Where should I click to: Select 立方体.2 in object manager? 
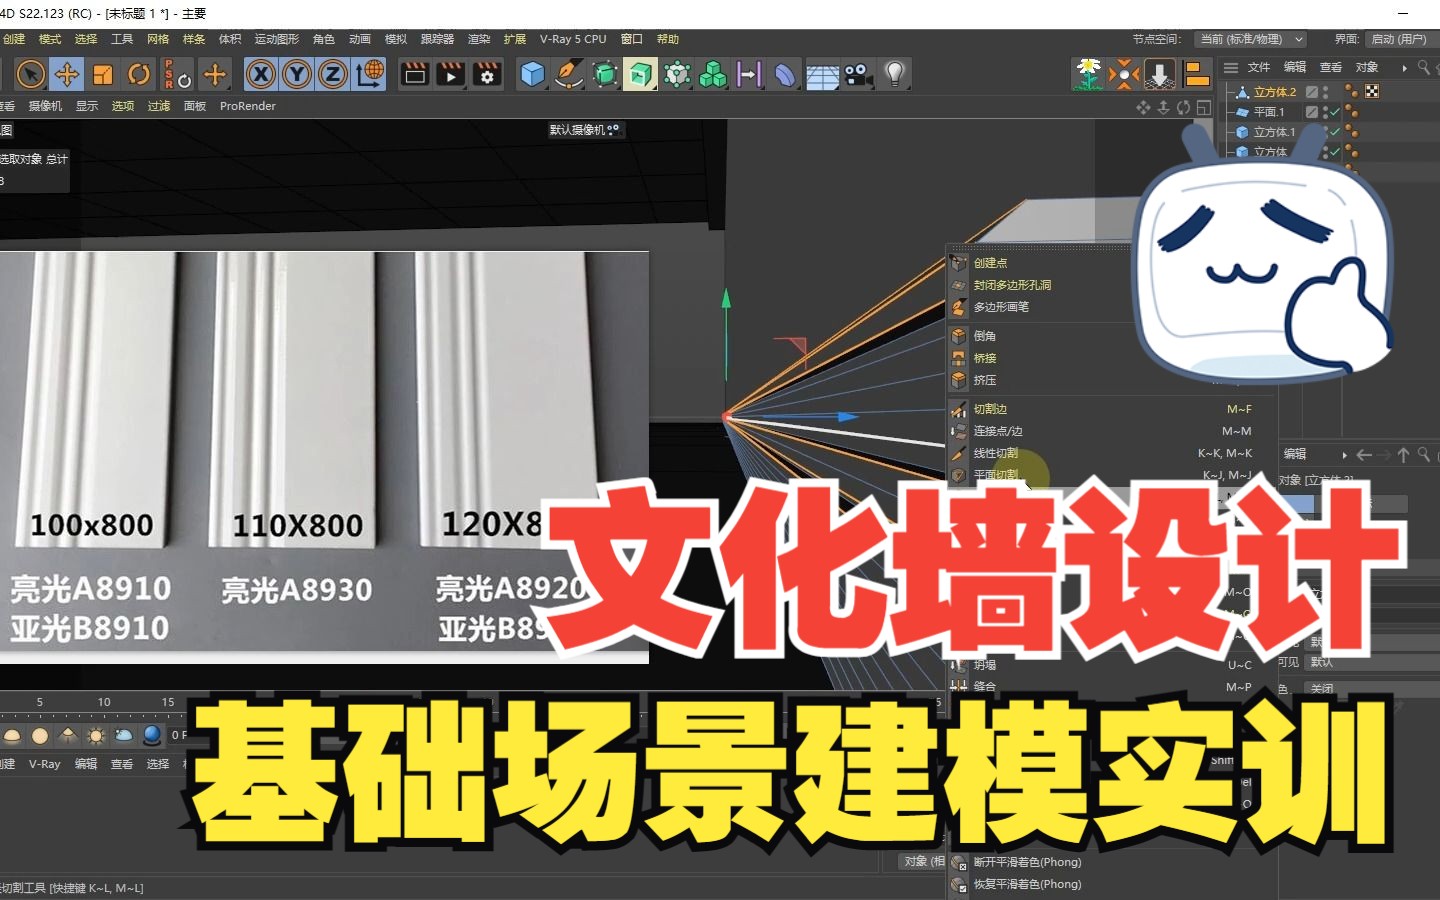pyautogui.click(x=1274, y=92)
